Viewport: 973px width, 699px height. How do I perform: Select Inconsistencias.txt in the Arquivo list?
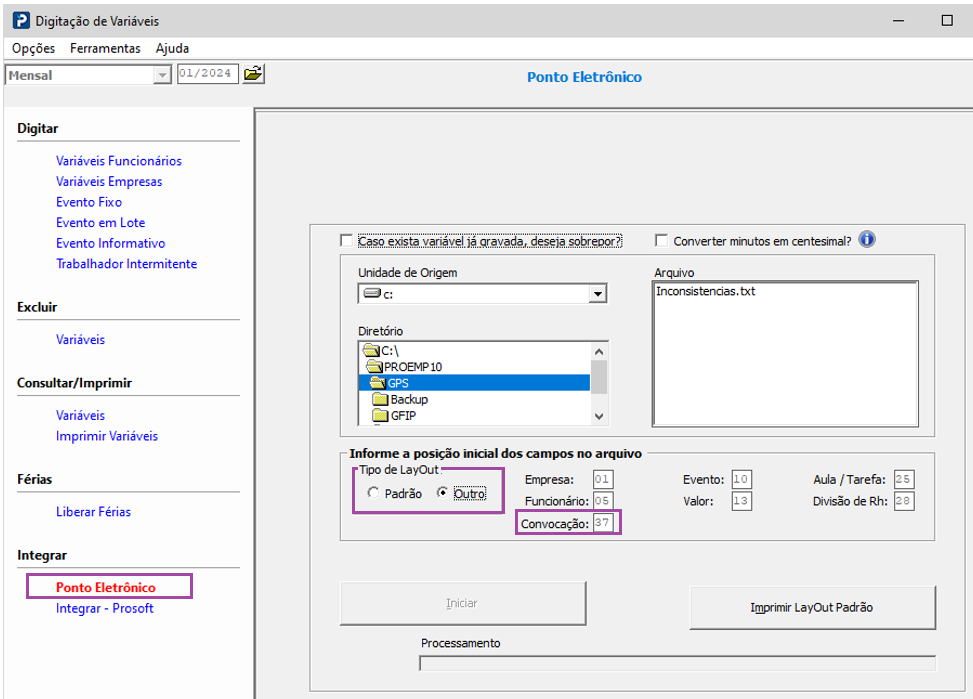click(706, 291)
